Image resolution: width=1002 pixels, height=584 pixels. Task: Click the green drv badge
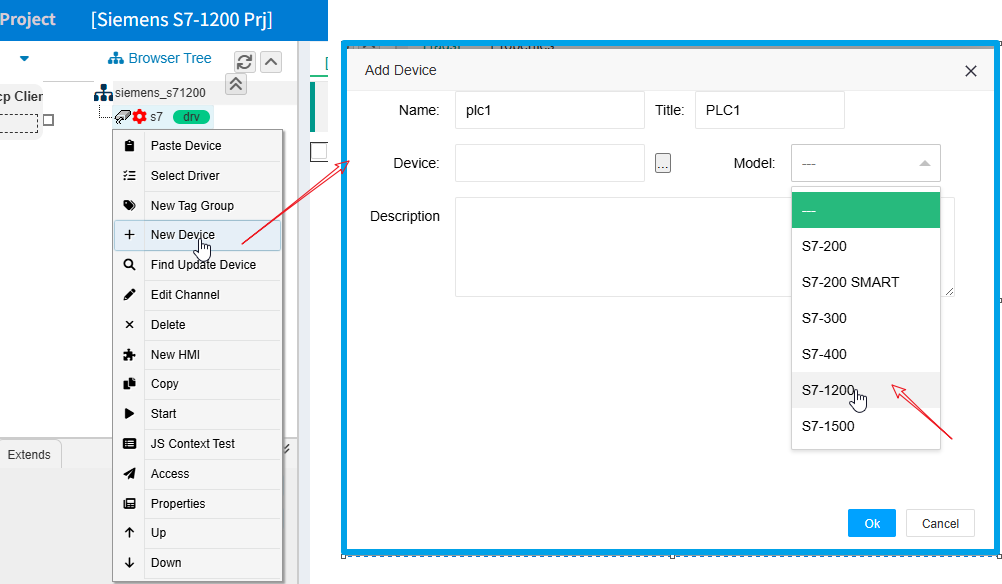point(191,117)
